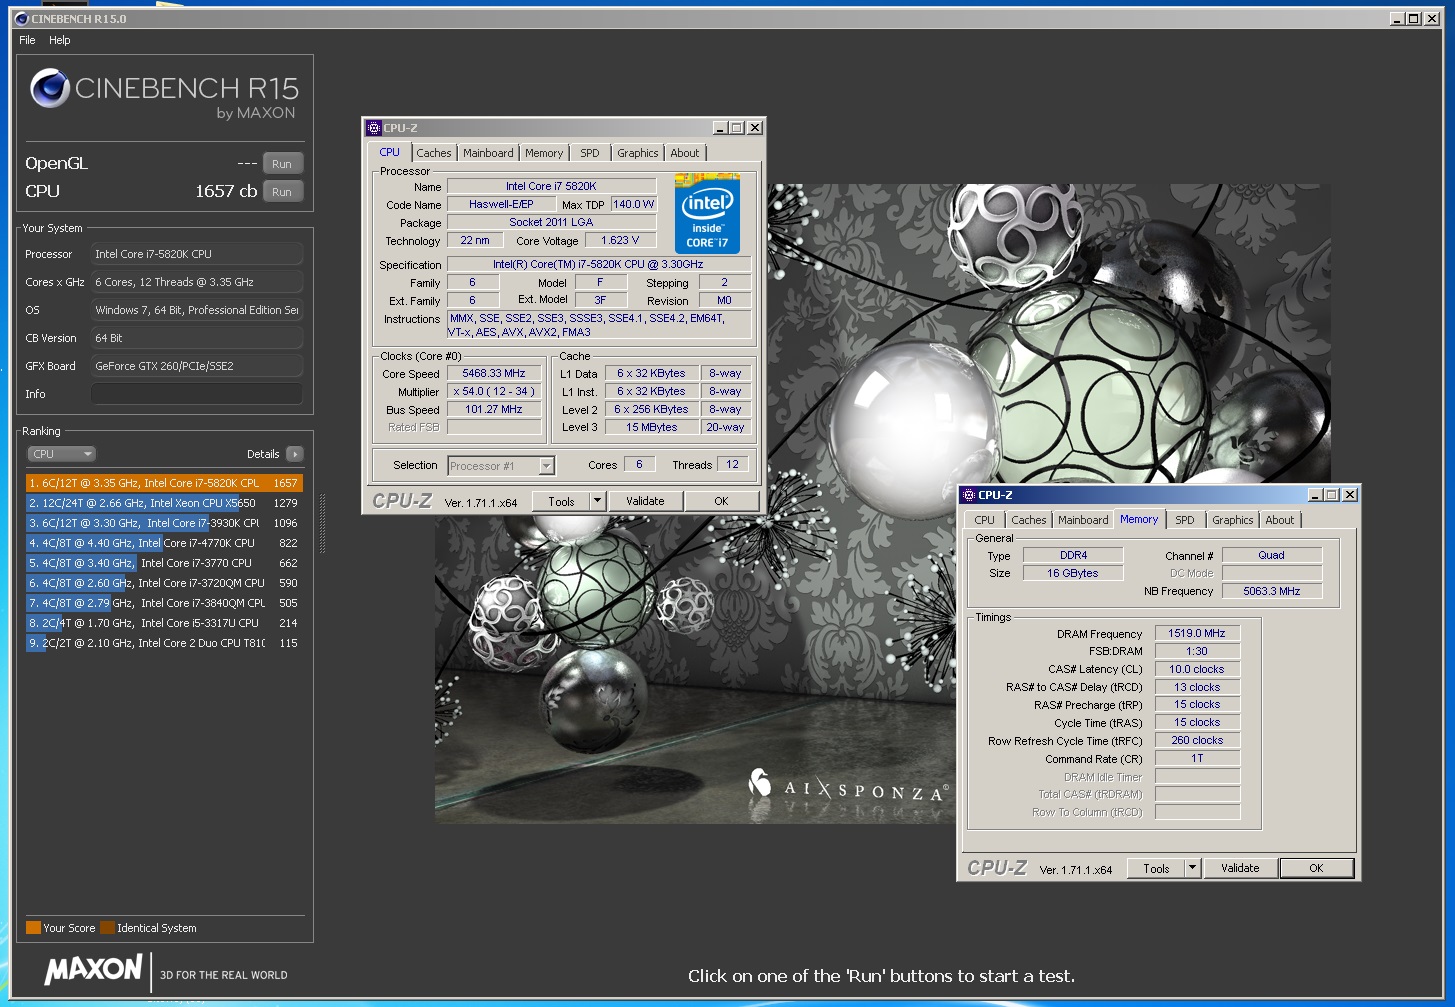Open the Help menu in Cinebench
Screen dimensions: 1455x1007
[60, 40]
